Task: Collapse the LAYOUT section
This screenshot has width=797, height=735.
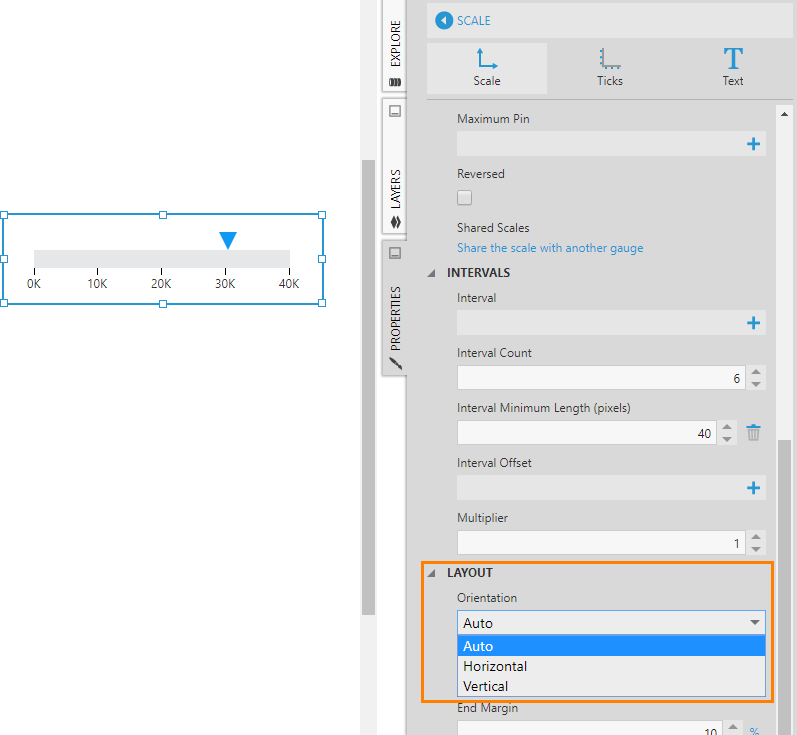Action: [x=433, y=573]
